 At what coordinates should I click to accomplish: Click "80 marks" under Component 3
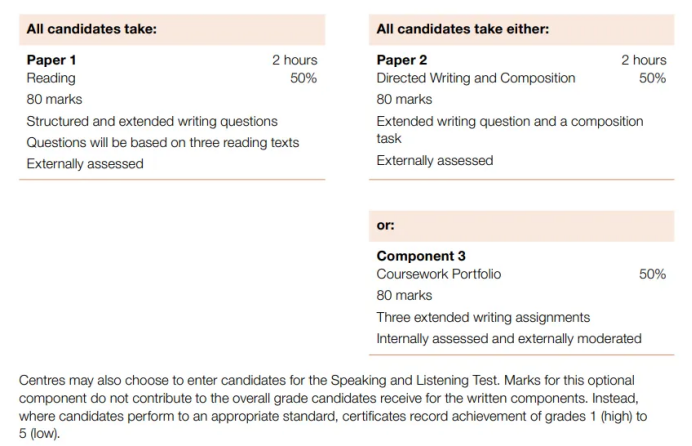[404, 295]
